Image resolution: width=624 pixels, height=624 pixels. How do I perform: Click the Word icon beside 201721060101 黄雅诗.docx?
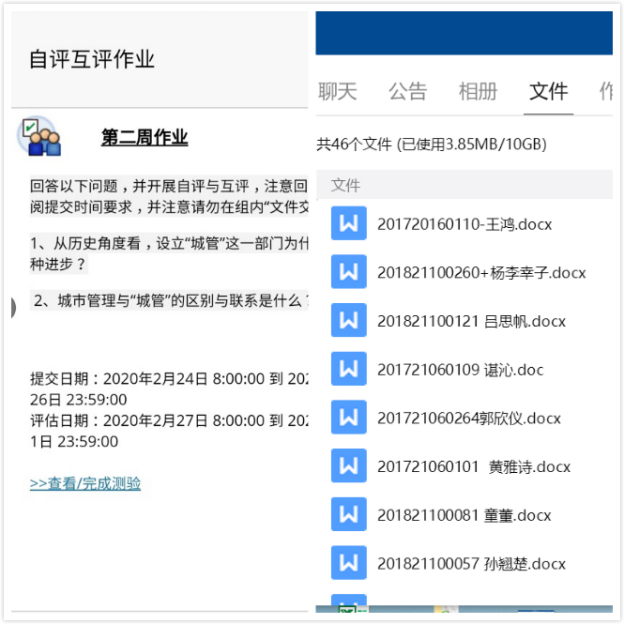click(x=348, y=466)
